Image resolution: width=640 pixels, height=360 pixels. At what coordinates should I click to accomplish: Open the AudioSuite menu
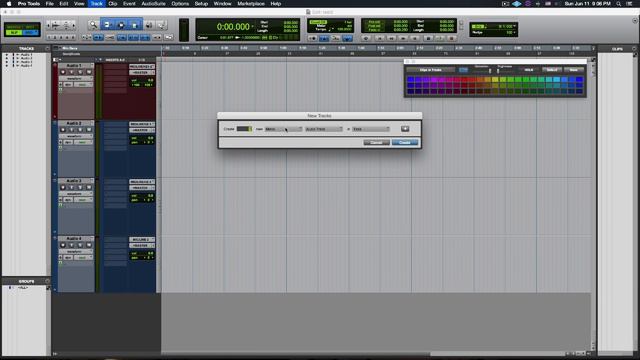153,4
